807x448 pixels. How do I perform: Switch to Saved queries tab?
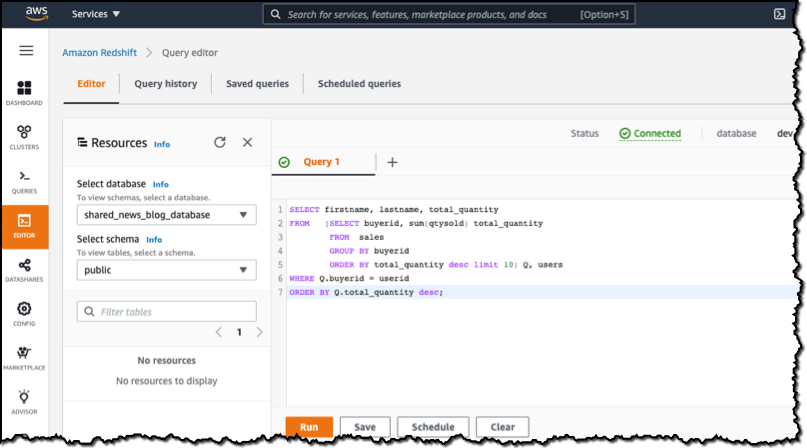pyautogui.click(x=257, y=83)
